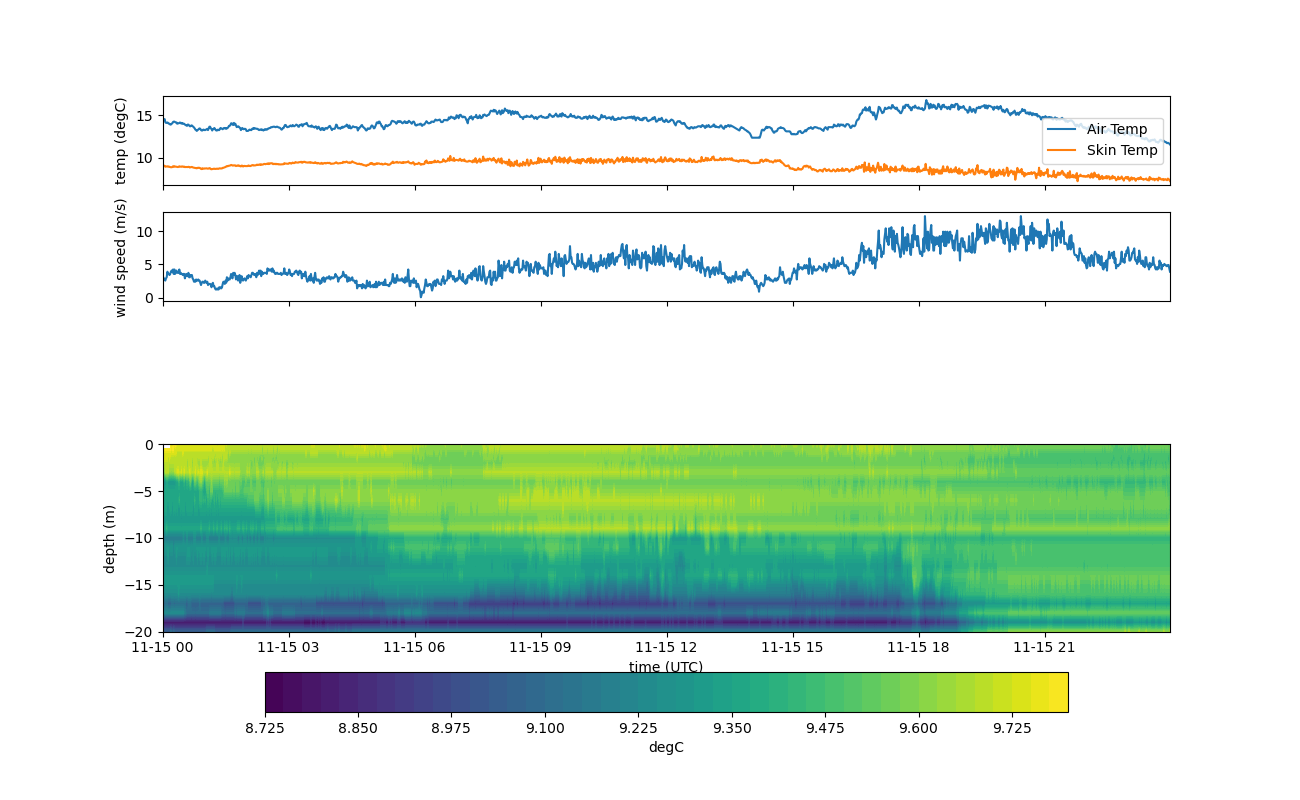This screenshot has height=800, width=1300.
Task: Click the 8.725 colorbar tick label
Action: pyautogui.click(x=265, y=728)
